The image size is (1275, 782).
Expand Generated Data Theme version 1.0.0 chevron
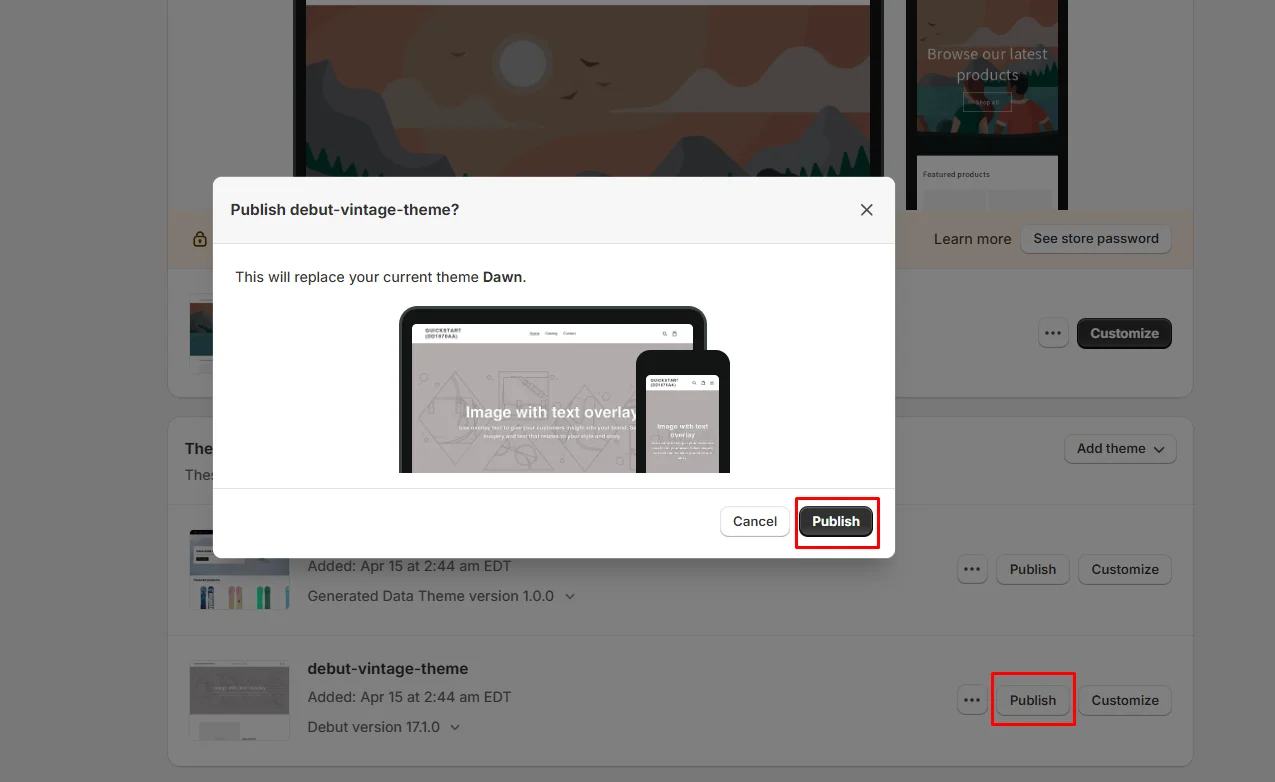click(570, 596)
